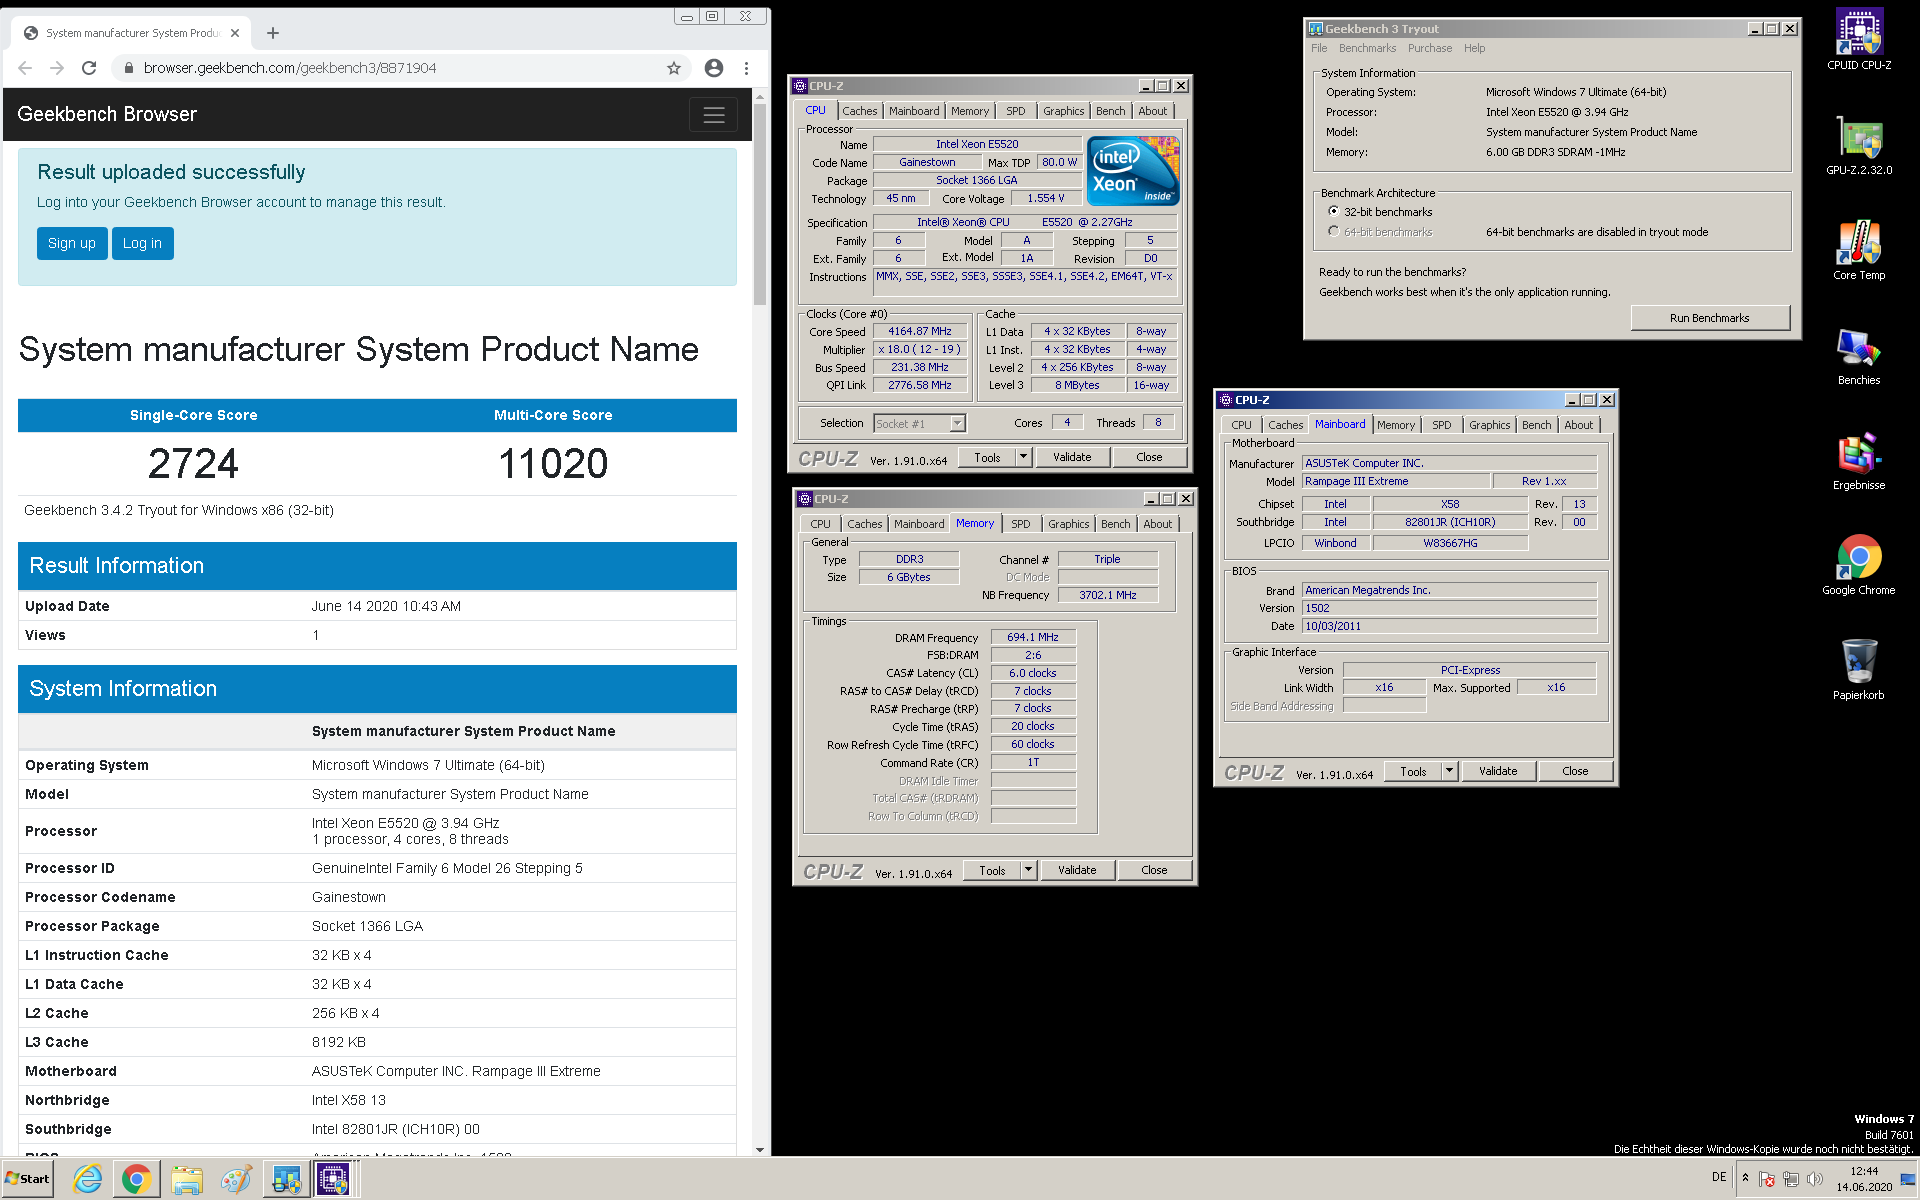The width and height of the screenshot is (1920, 1200).
Task: Click Validate in CPU tab window
Action: coord(1072,457)
